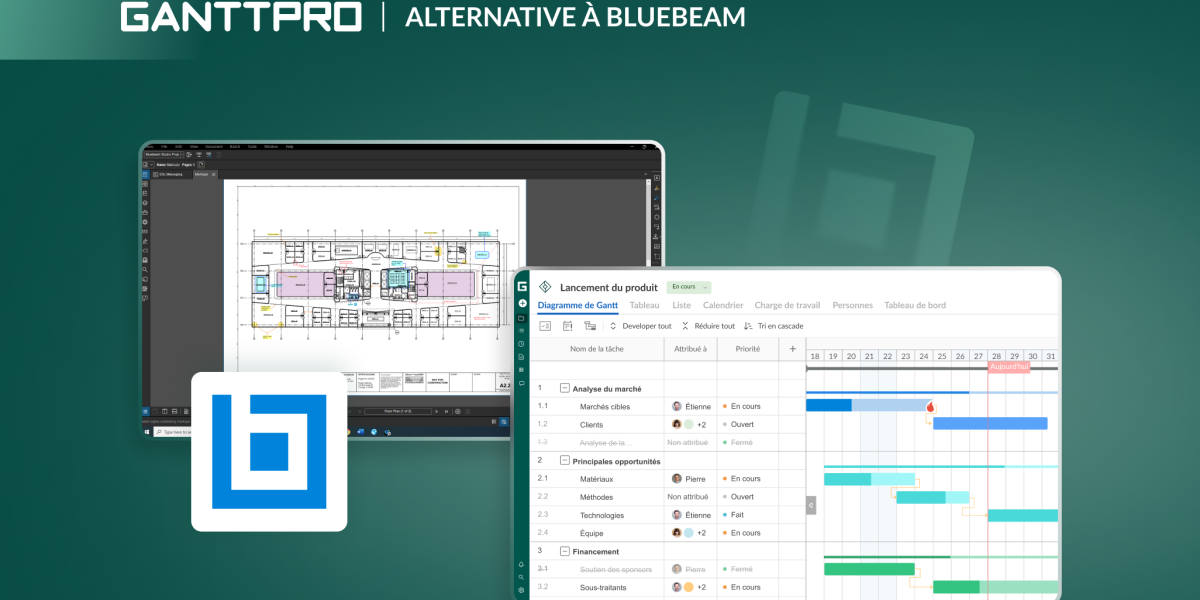Screen dimensions: 1200x600
Task: Open the Charge de travail tab
Action: click(787, 305)
